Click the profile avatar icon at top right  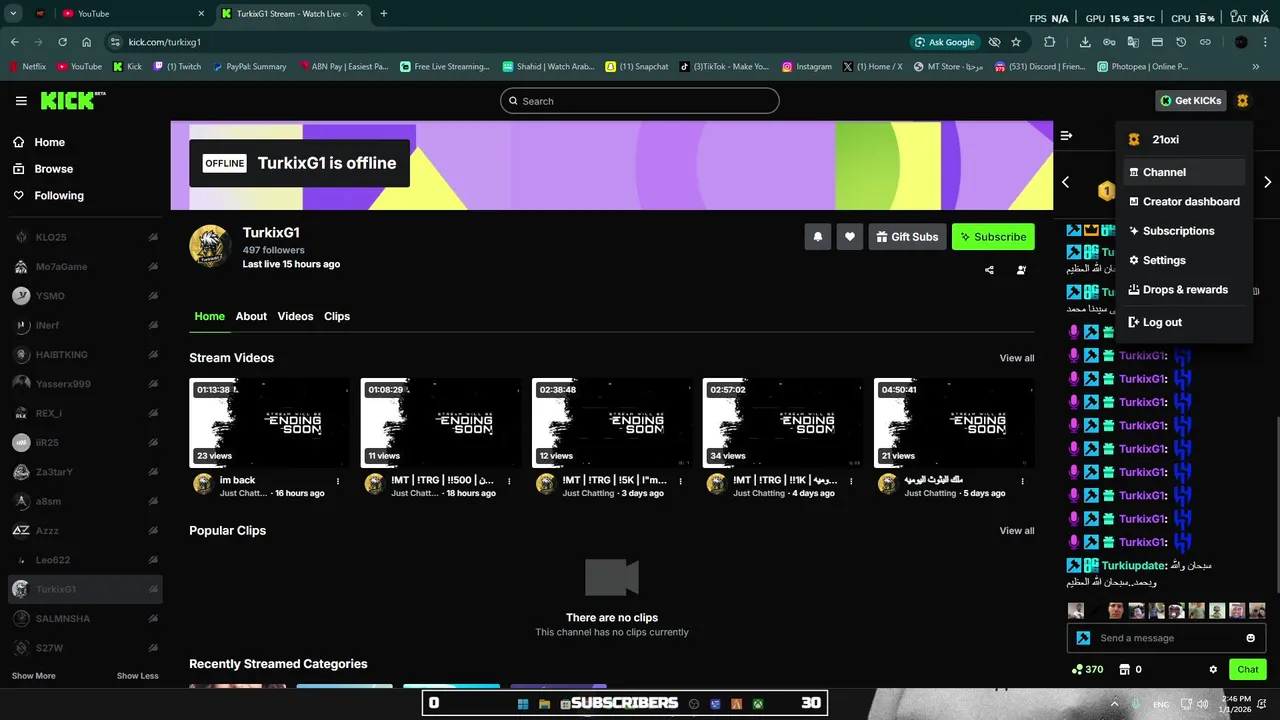[x=1242, y=101]
